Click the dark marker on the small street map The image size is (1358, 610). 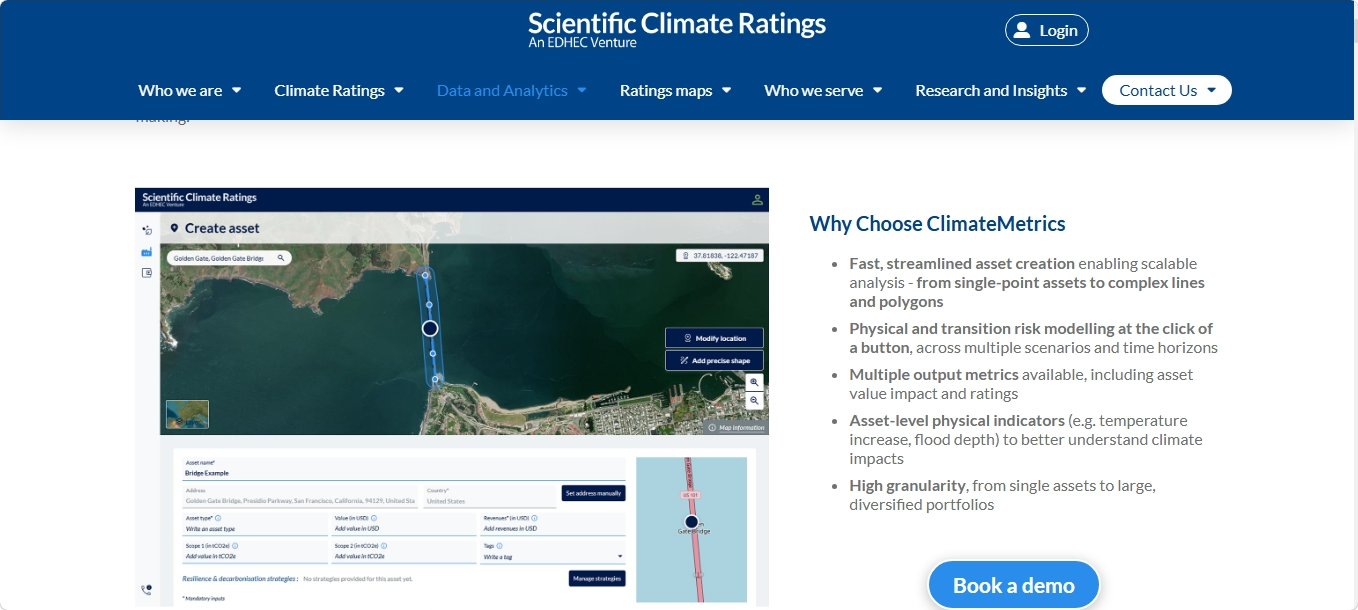(x=691, y=522)
